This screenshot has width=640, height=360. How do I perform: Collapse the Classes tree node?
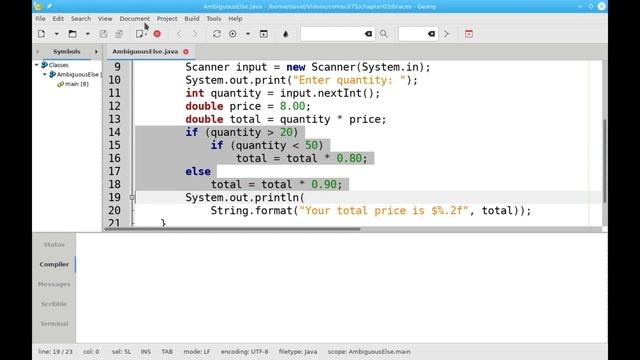click(37, 65)
